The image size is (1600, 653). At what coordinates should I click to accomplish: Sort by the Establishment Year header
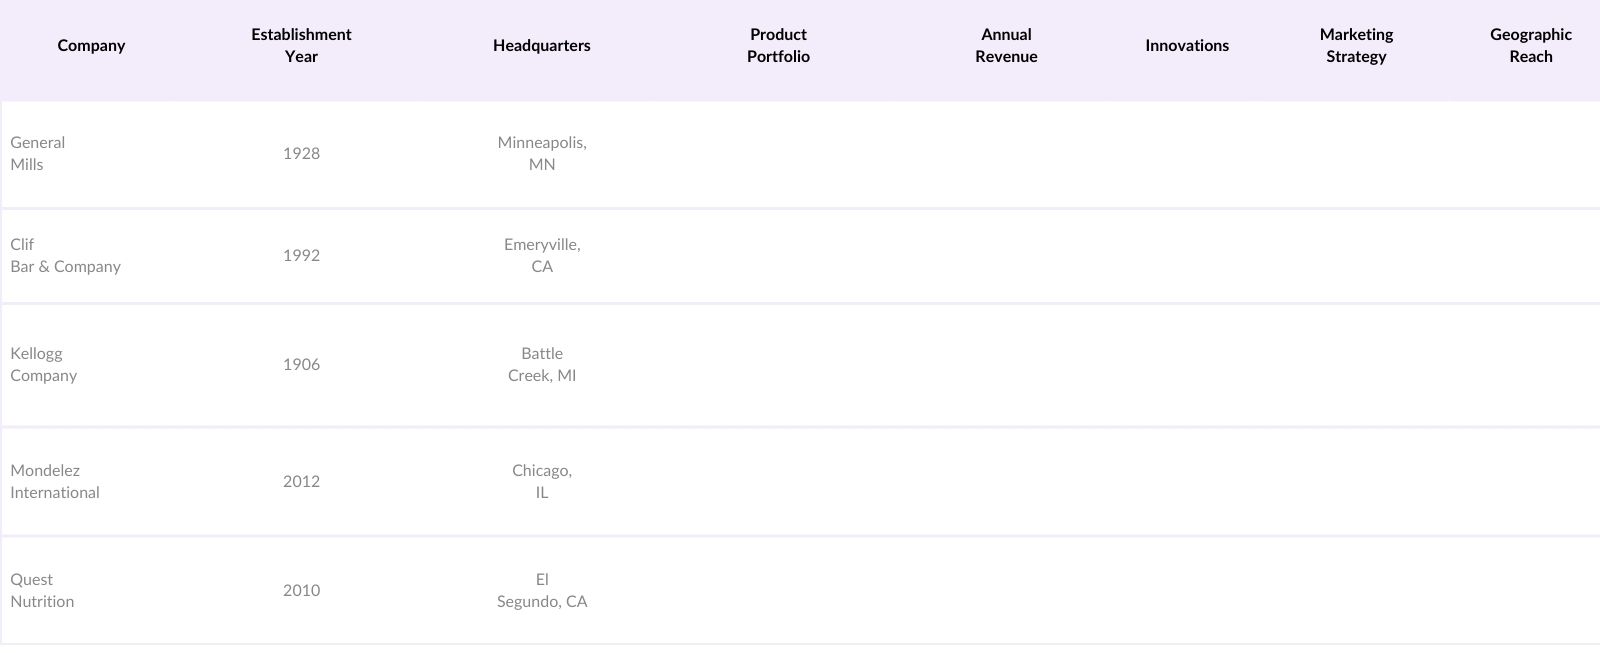pyautogui.click(x=301, y=46)
